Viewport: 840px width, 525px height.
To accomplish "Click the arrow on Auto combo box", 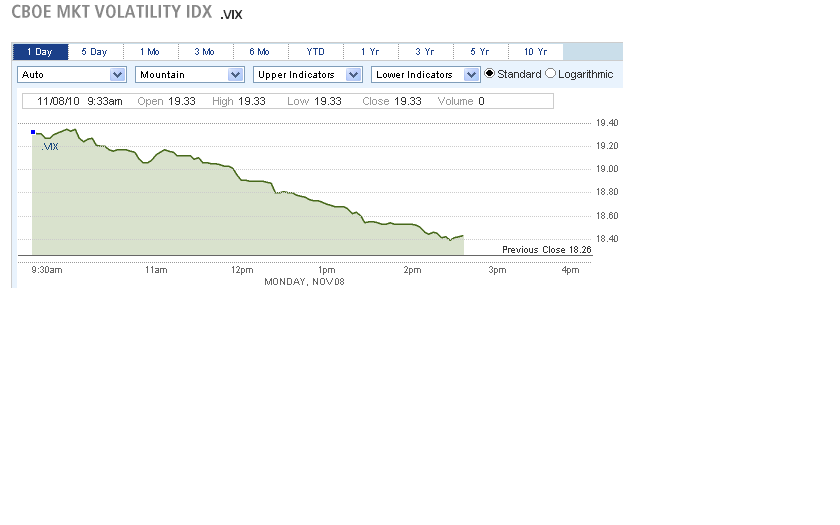I will tap(117, 74).
